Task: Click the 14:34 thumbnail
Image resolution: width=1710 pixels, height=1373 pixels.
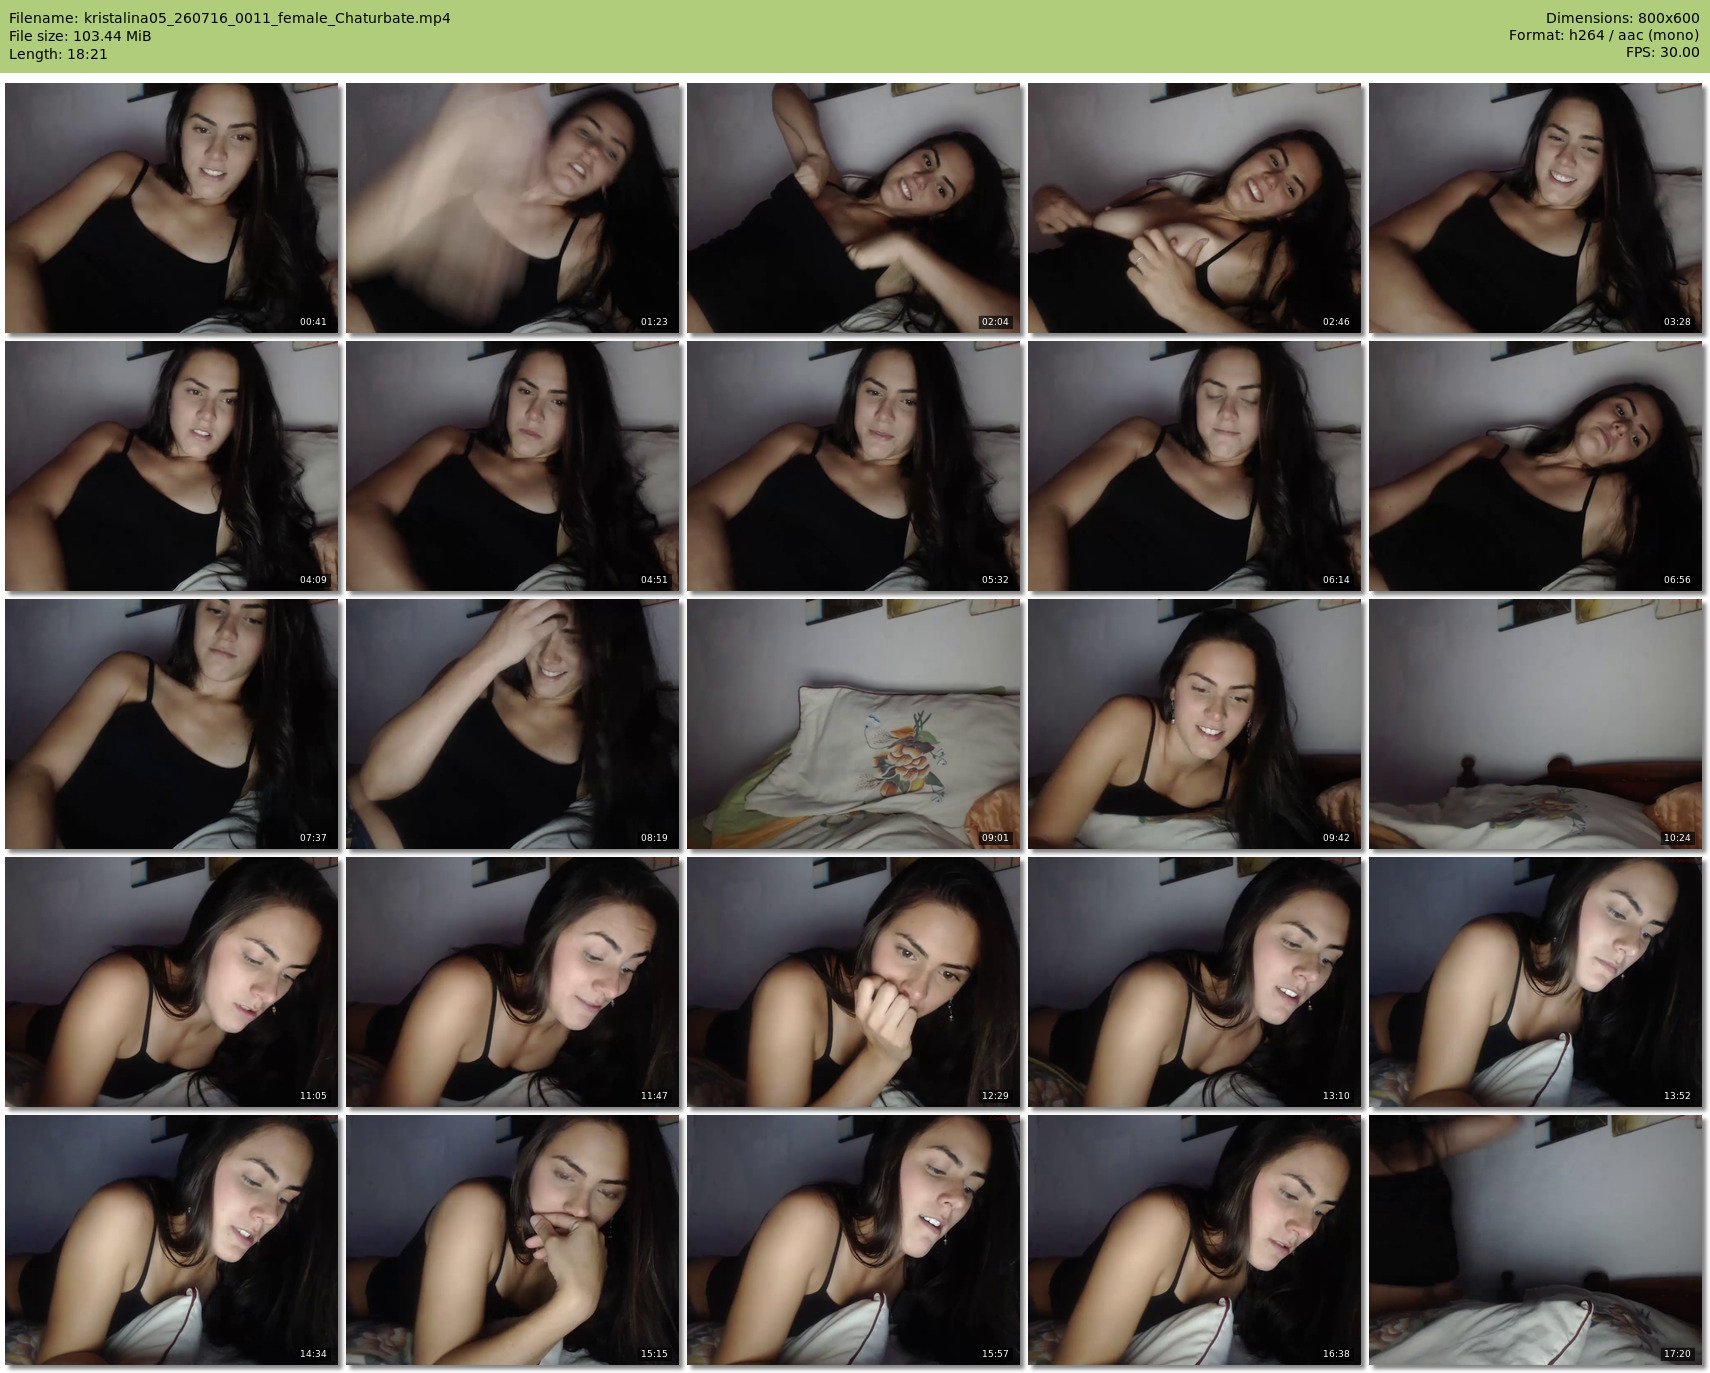Action: [172, 1240]
